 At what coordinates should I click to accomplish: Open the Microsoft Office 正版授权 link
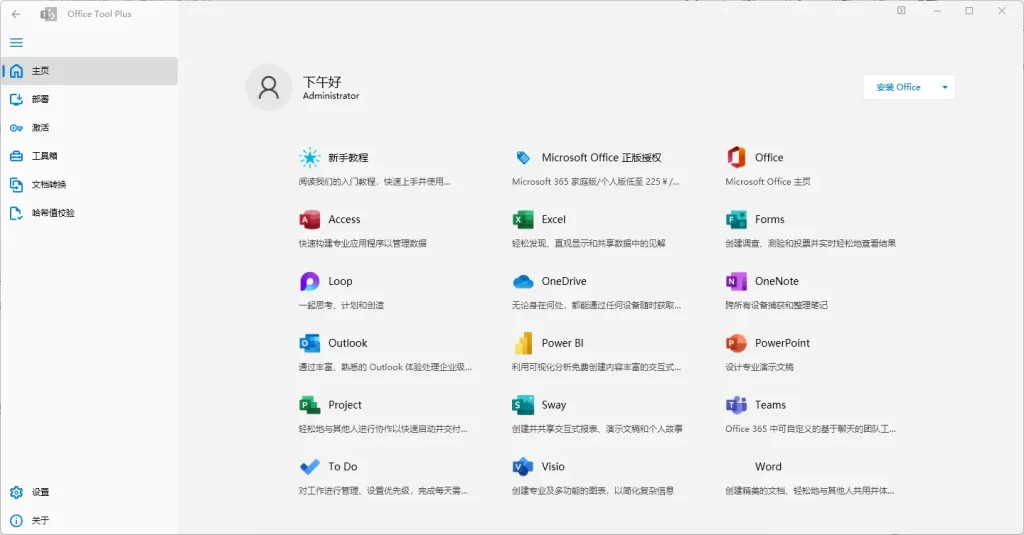(601, 157)
